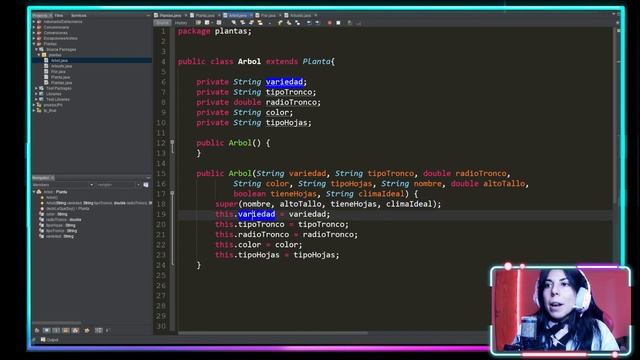
Task: Switch to the Arbusto.java editor tab
Action: [300, 16]
